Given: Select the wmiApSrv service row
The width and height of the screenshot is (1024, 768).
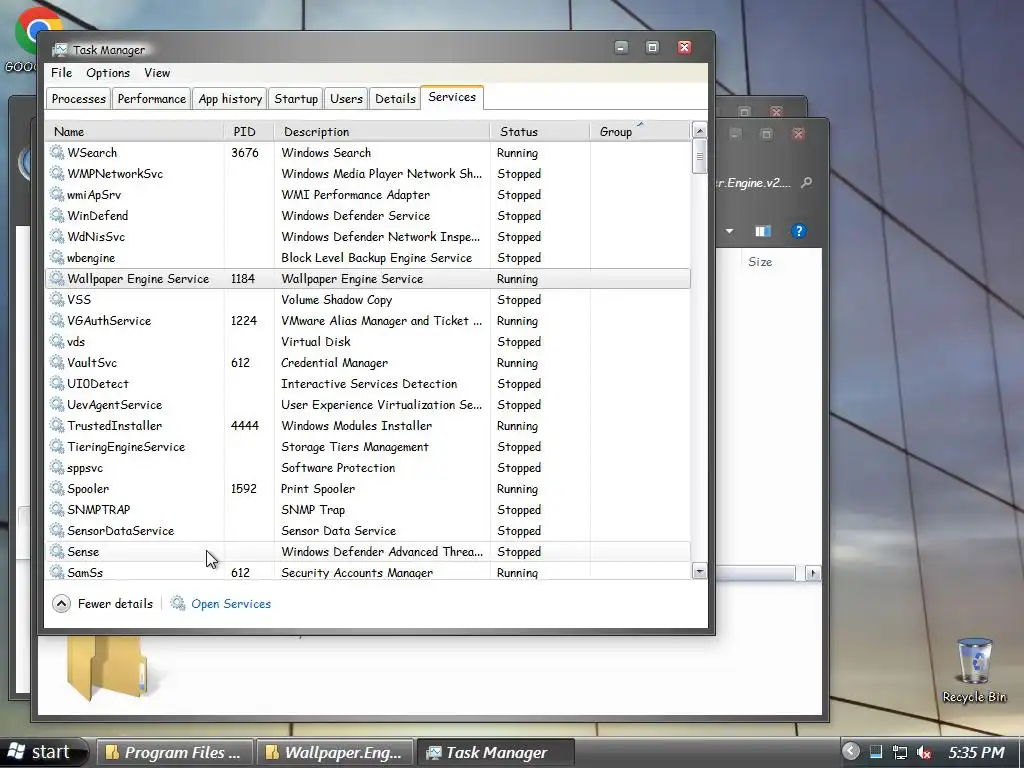Looking at the screenshot, I should pos(368,195).
